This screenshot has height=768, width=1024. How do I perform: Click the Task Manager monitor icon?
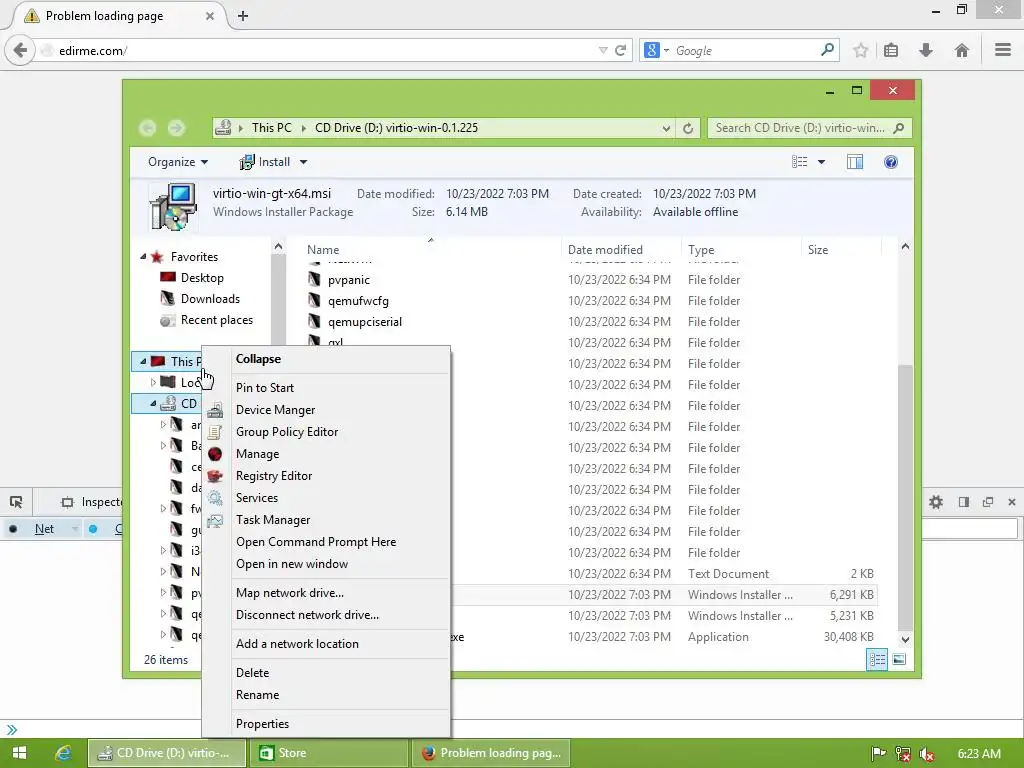tap(215, 520)
